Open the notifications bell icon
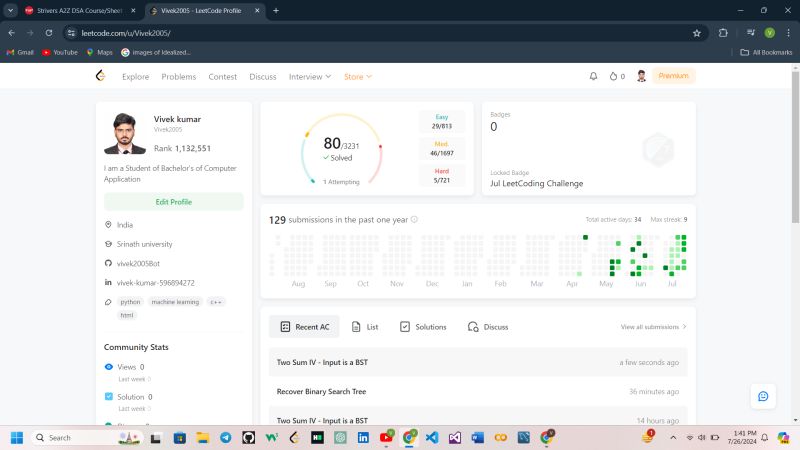Screen dimensions: 800x450 (x=593, y=76)
